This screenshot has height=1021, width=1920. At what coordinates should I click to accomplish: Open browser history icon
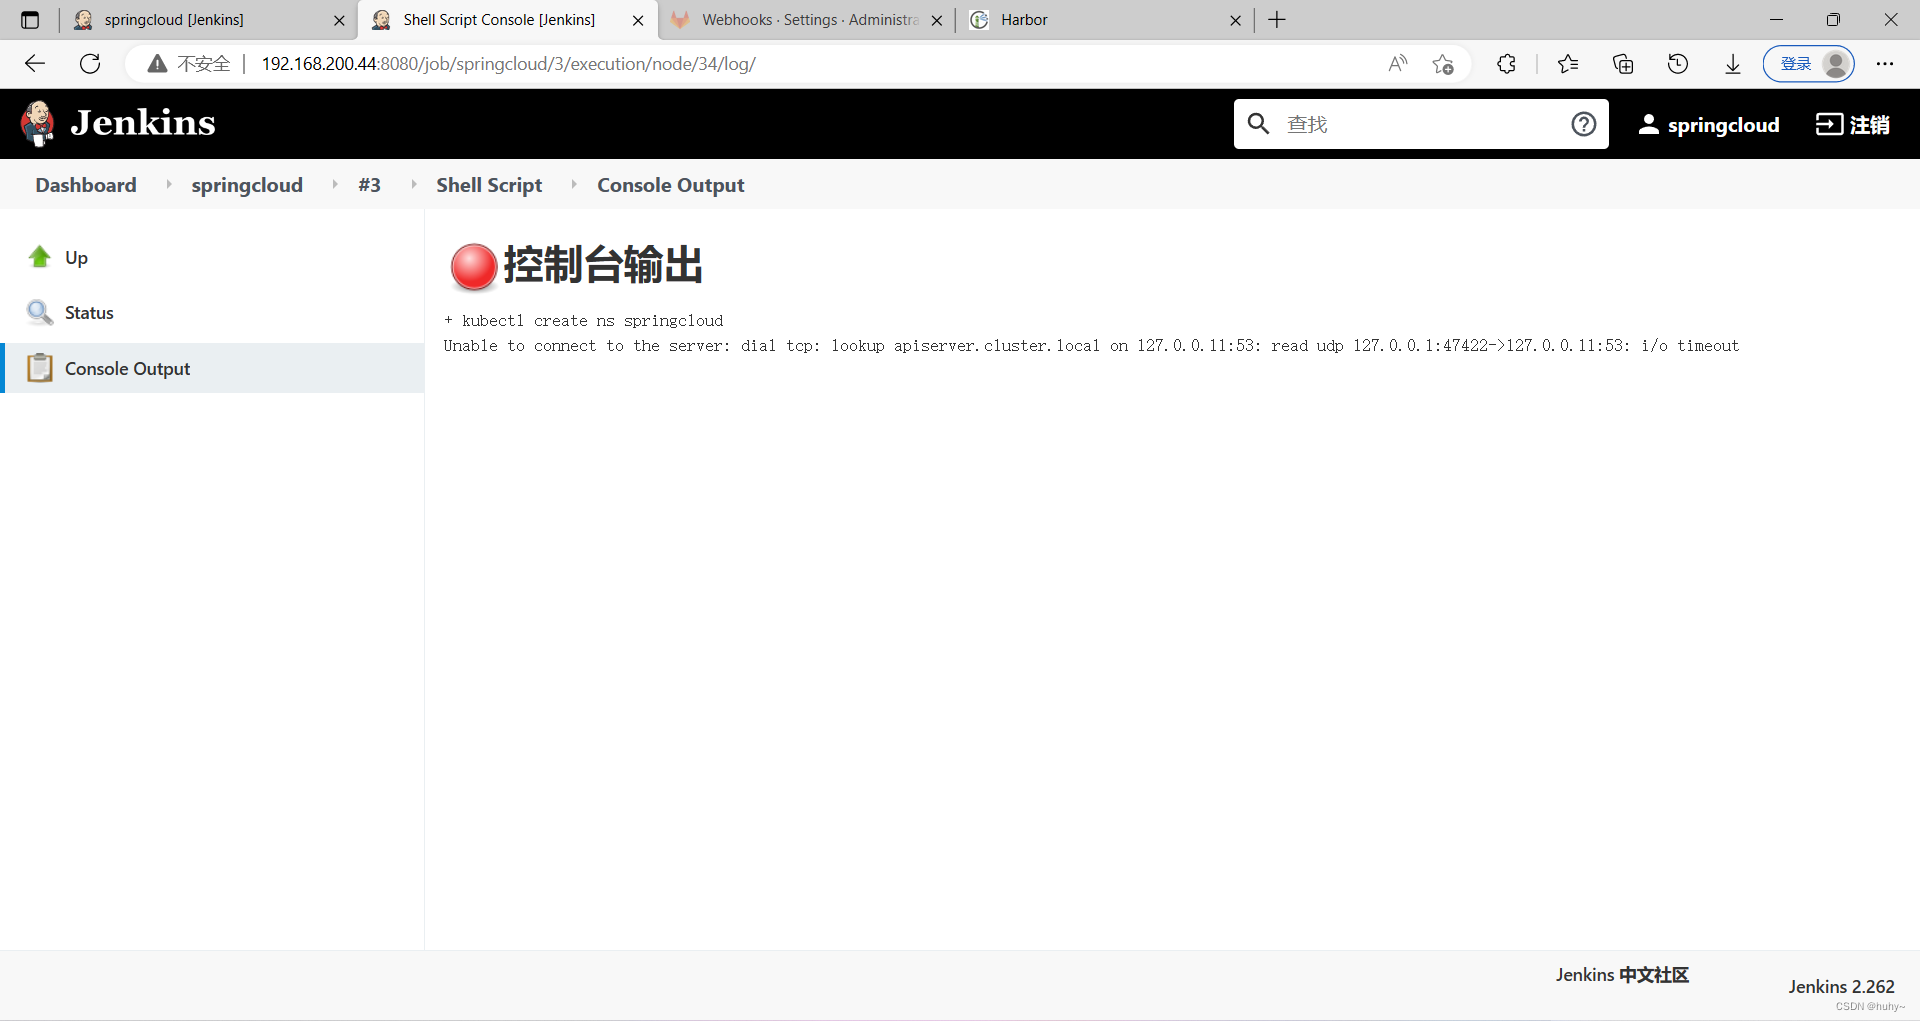point(1678,64)
